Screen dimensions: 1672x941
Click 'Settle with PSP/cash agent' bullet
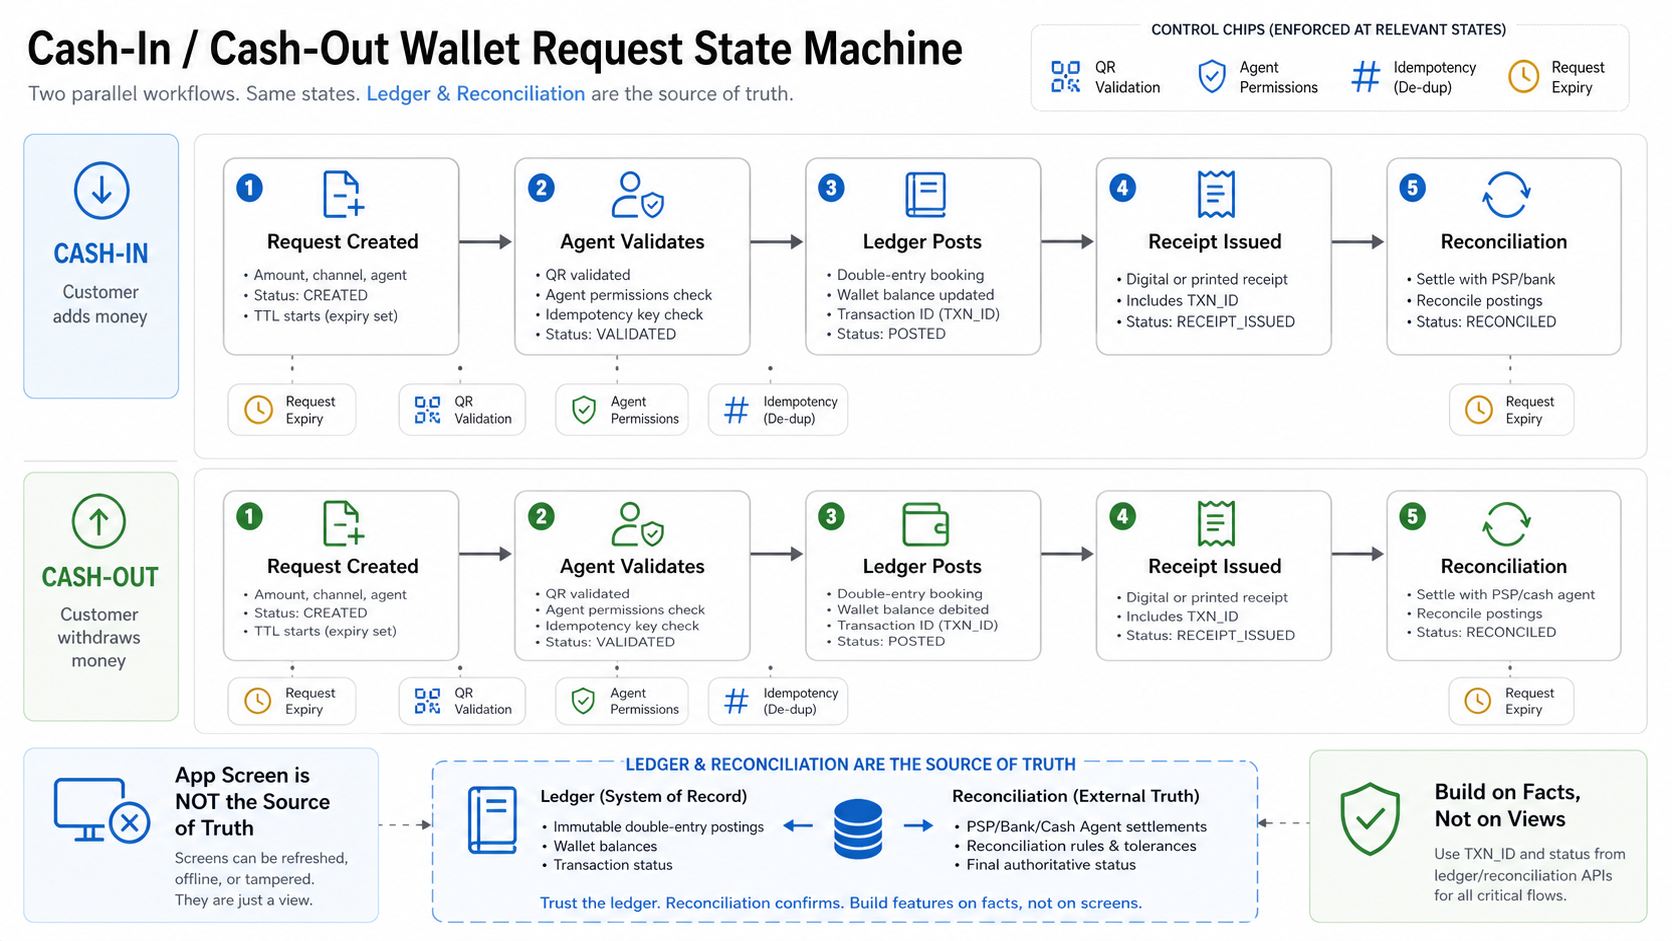point(1505,595)
